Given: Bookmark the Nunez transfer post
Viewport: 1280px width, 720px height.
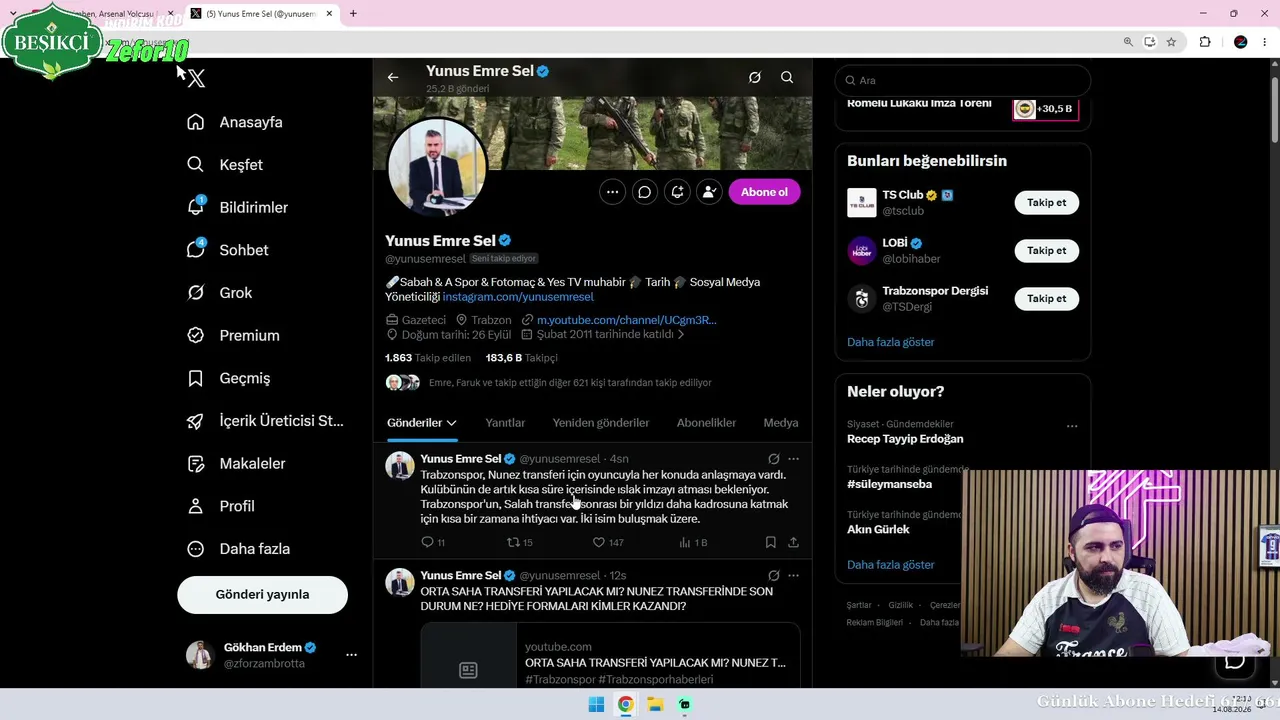Looking at the screenshot, I should [x=770, y=542].
